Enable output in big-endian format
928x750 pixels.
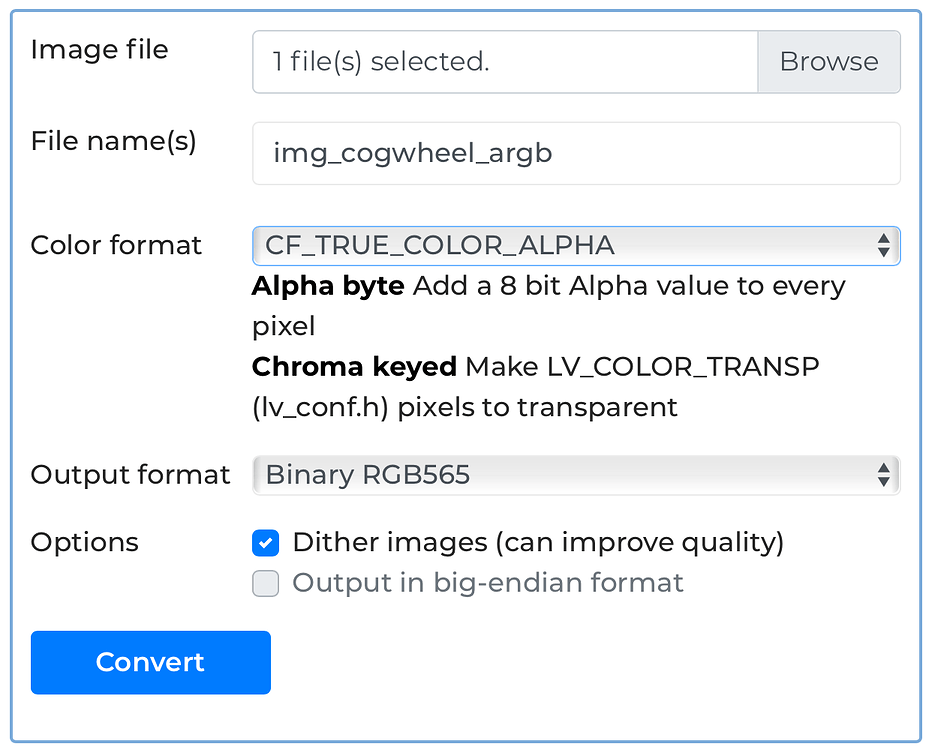(x=266, y=583)
